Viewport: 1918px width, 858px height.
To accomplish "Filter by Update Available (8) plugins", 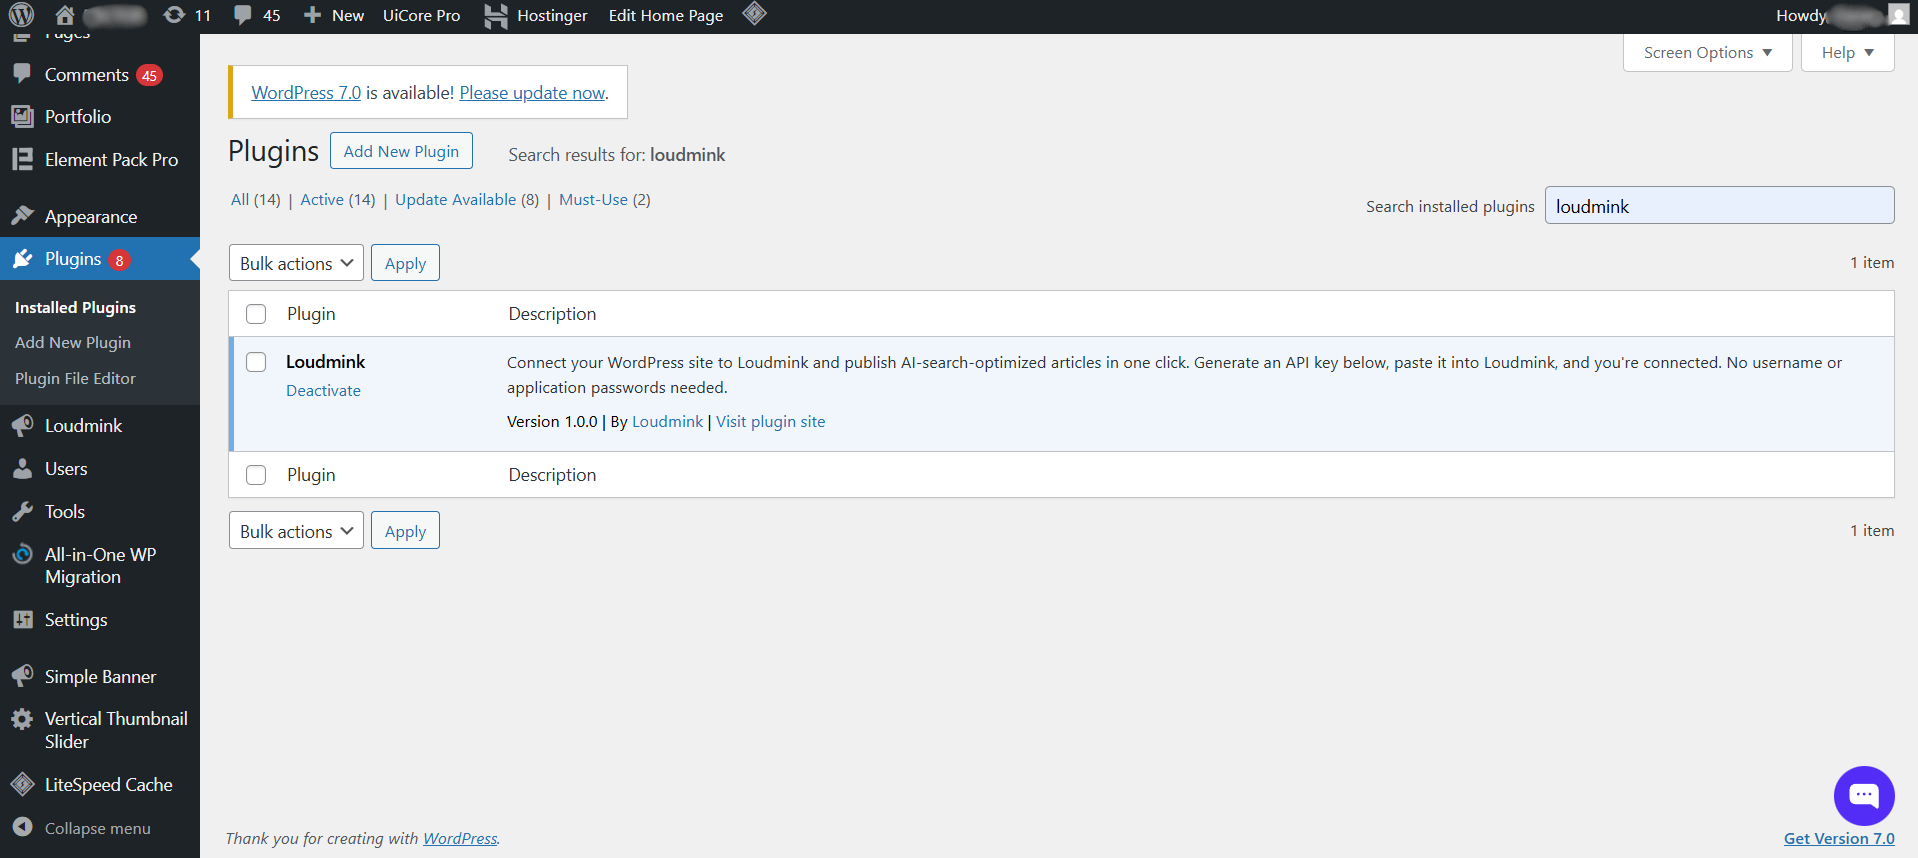I will click(467, 199).
